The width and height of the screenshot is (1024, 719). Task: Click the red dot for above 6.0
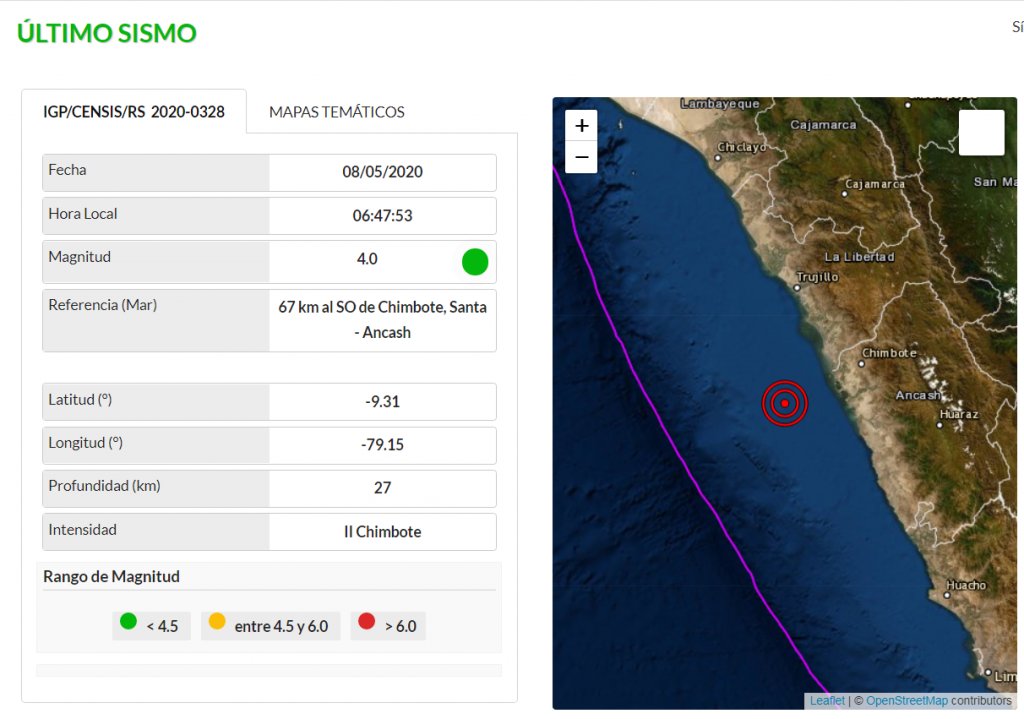tap(367, 622)
